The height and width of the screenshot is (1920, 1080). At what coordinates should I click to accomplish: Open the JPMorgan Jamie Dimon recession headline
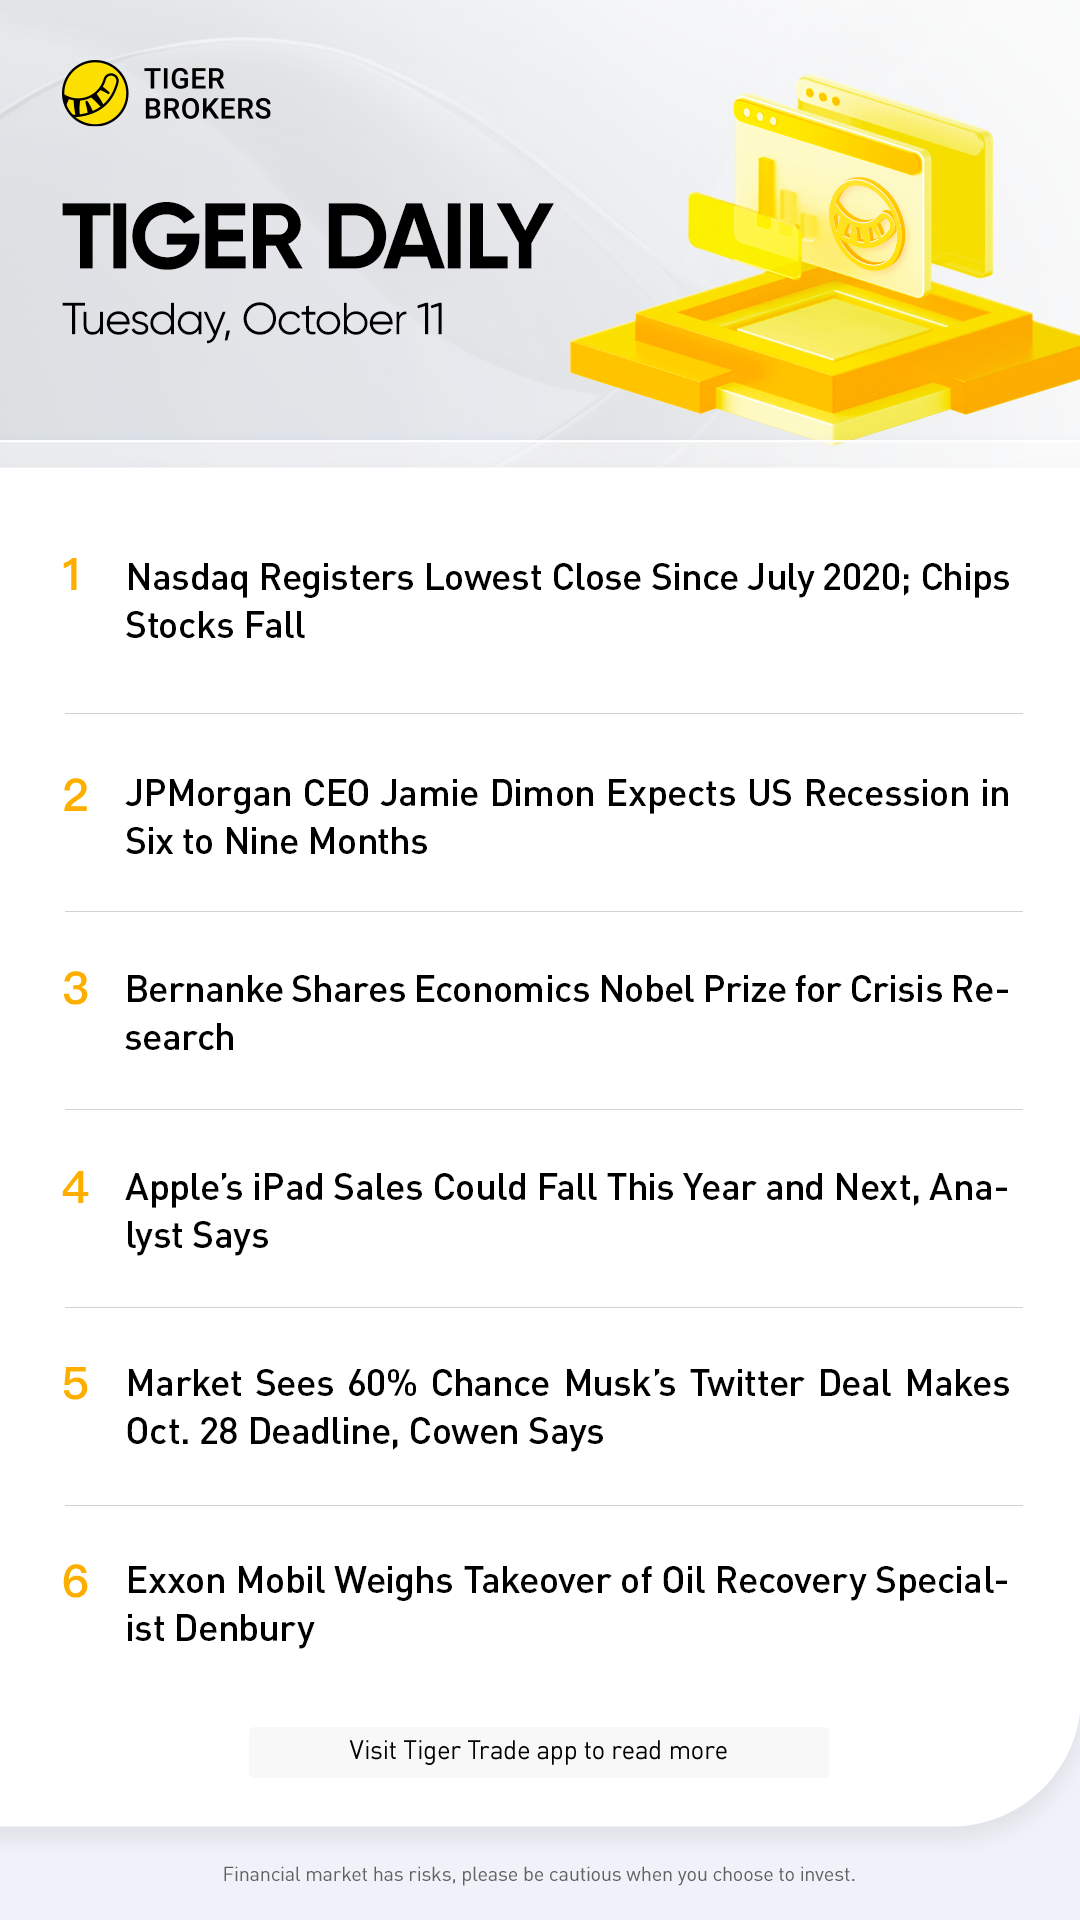[x=567, y=817]
